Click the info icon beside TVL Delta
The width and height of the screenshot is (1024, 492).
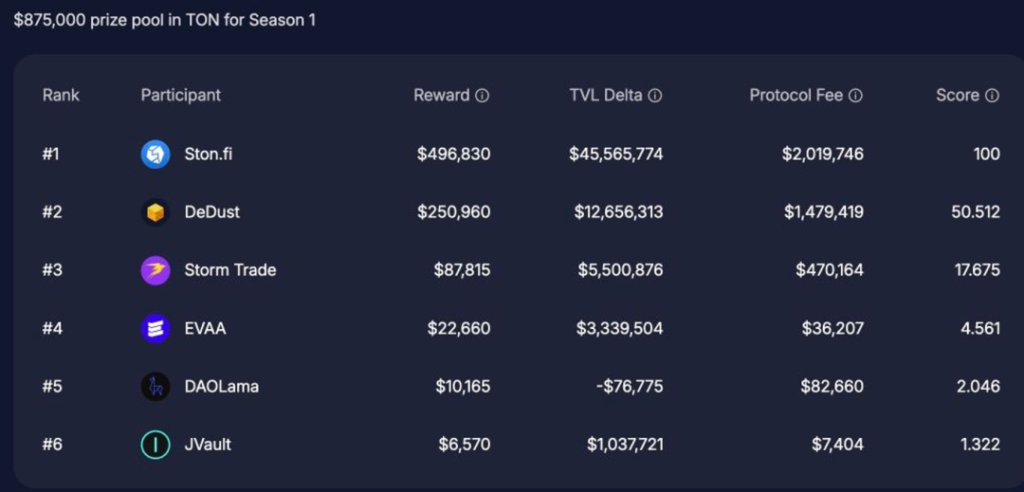pos(655,96)
